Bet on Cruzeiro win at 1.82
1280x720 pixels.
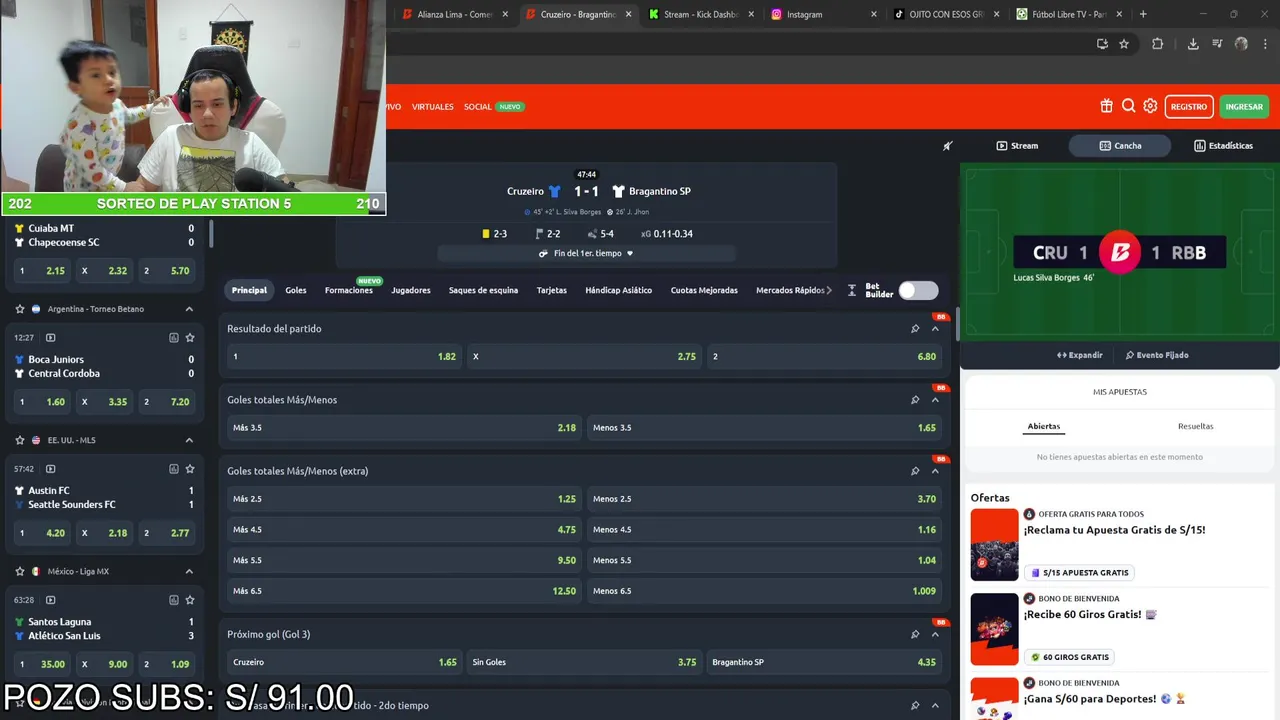point(344,356)
